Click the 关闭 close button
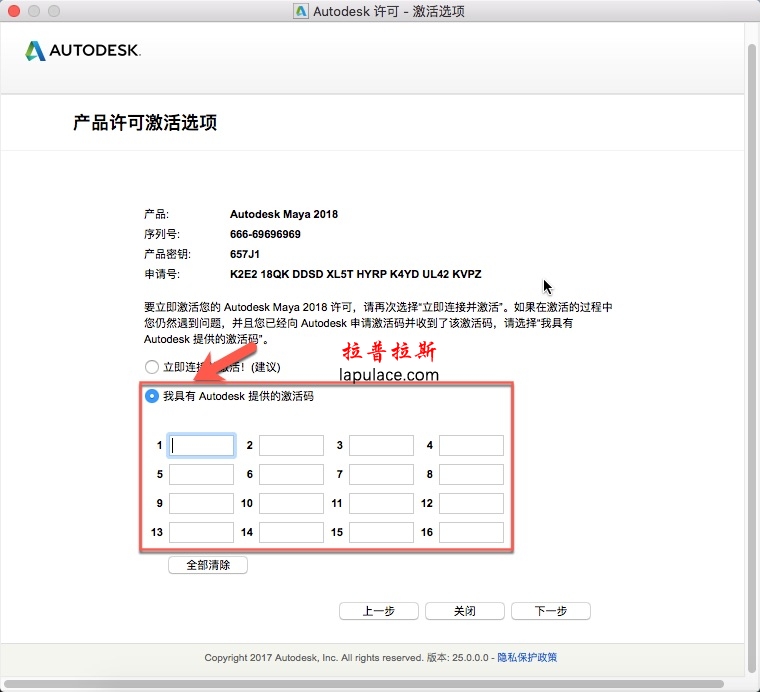This screenshot has width=760, height=692. (x=465, y=611)
